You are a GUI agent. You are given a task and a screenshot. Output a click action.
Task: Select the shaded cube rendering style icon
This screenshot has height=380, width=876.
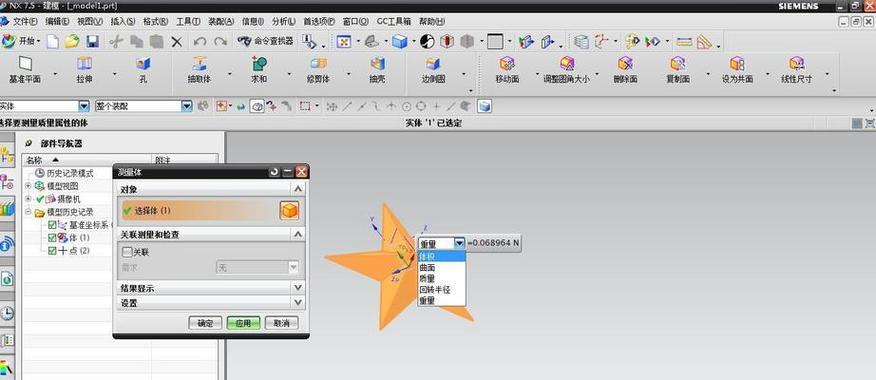pyautogui.click(x=399, y=41)
